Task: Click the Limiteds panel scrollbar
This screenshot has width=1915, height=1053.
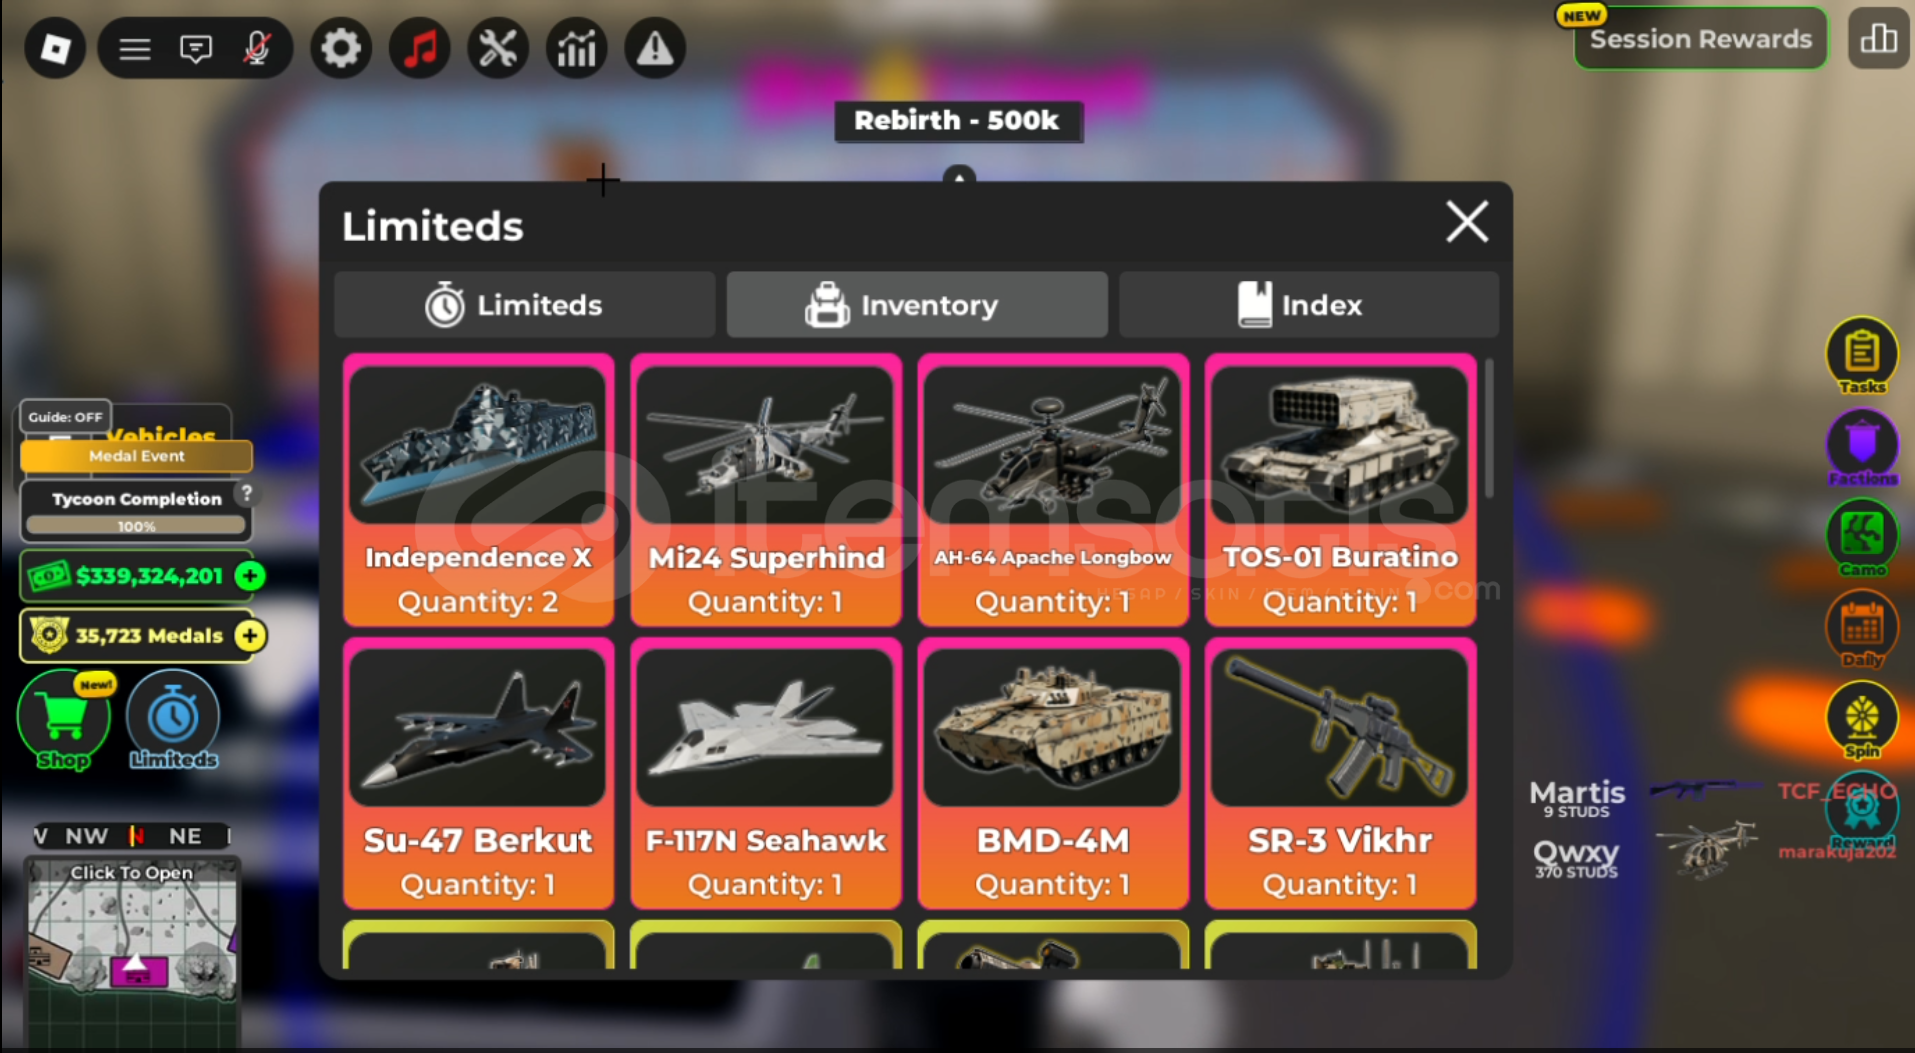Action: click(x=1489, y=428)
